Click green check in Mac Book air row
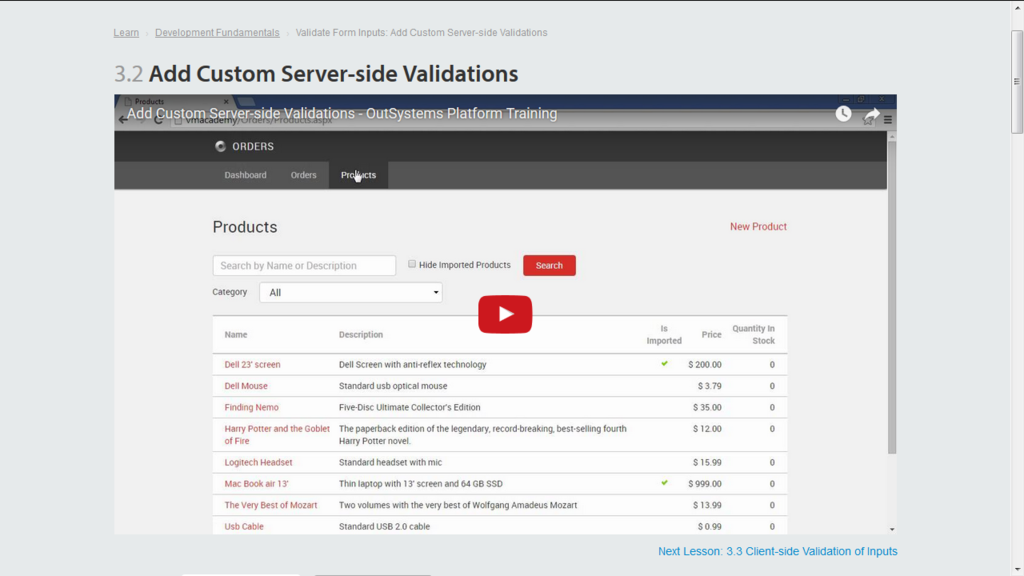 click(664, 483)
